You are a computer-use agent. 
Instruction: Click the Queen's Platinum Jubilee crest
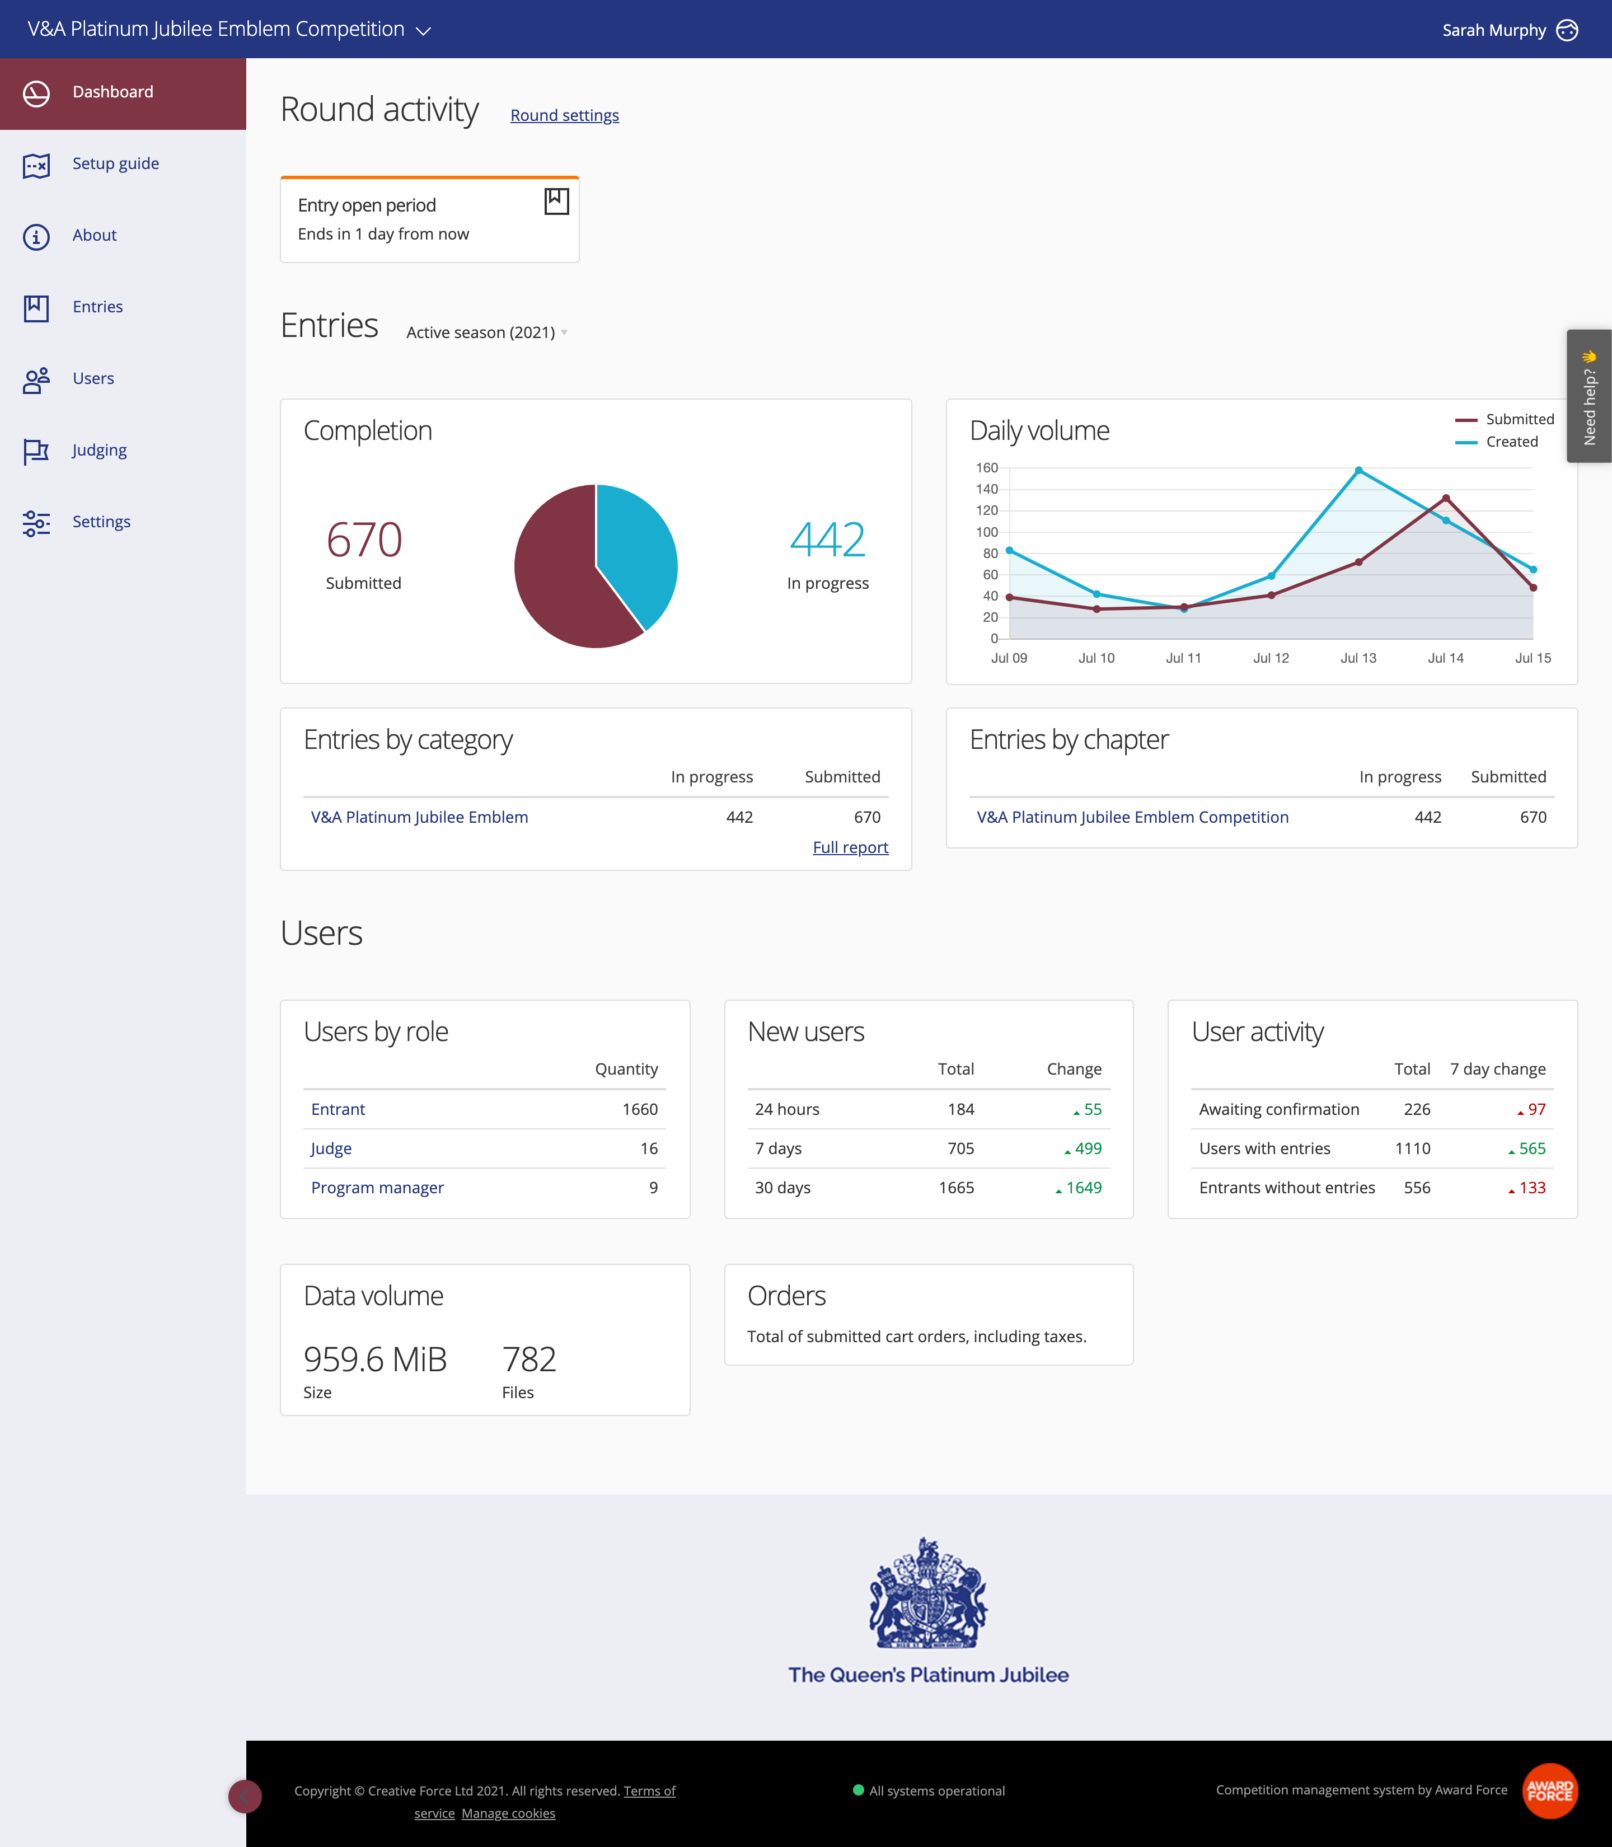[x=928, y=1593]
